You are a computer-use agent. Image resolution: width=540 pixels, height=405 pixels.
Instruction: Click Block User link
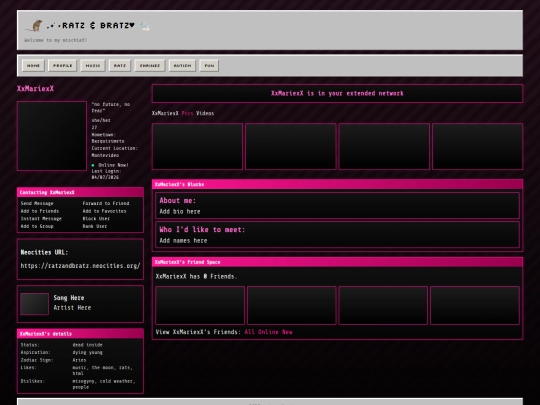[96, 218]
